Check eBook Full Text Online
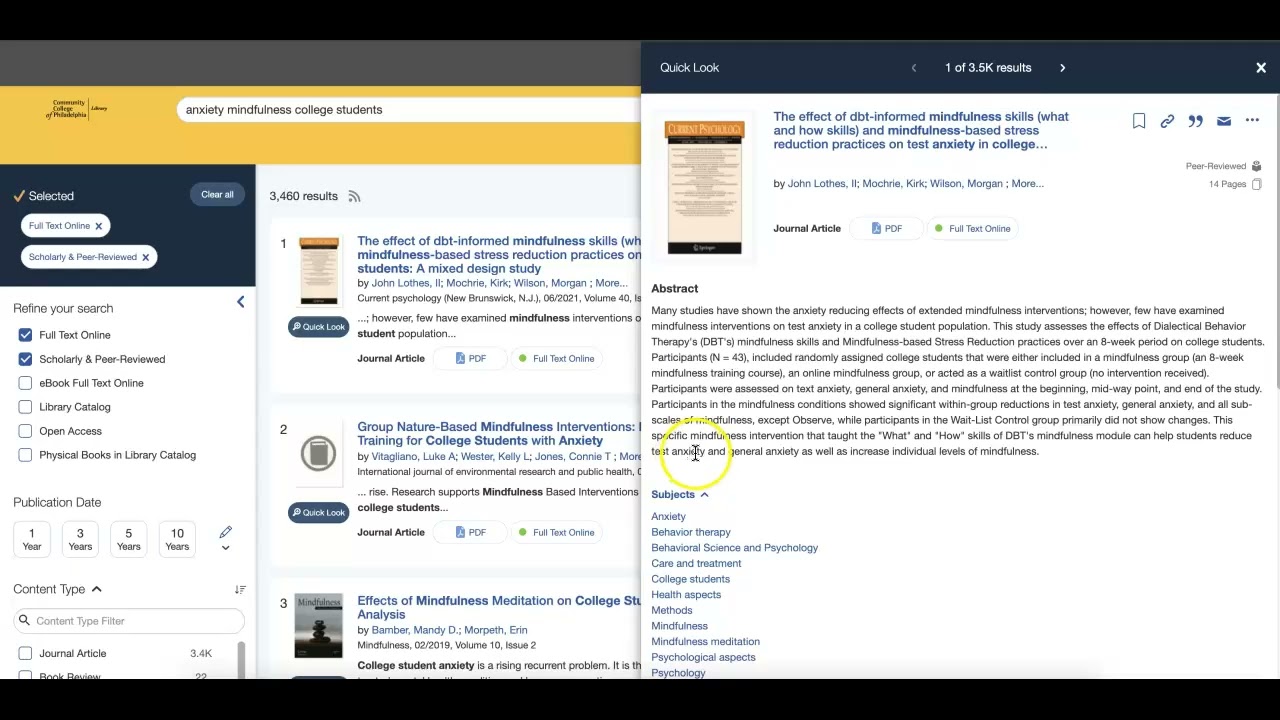 (25, 383)
